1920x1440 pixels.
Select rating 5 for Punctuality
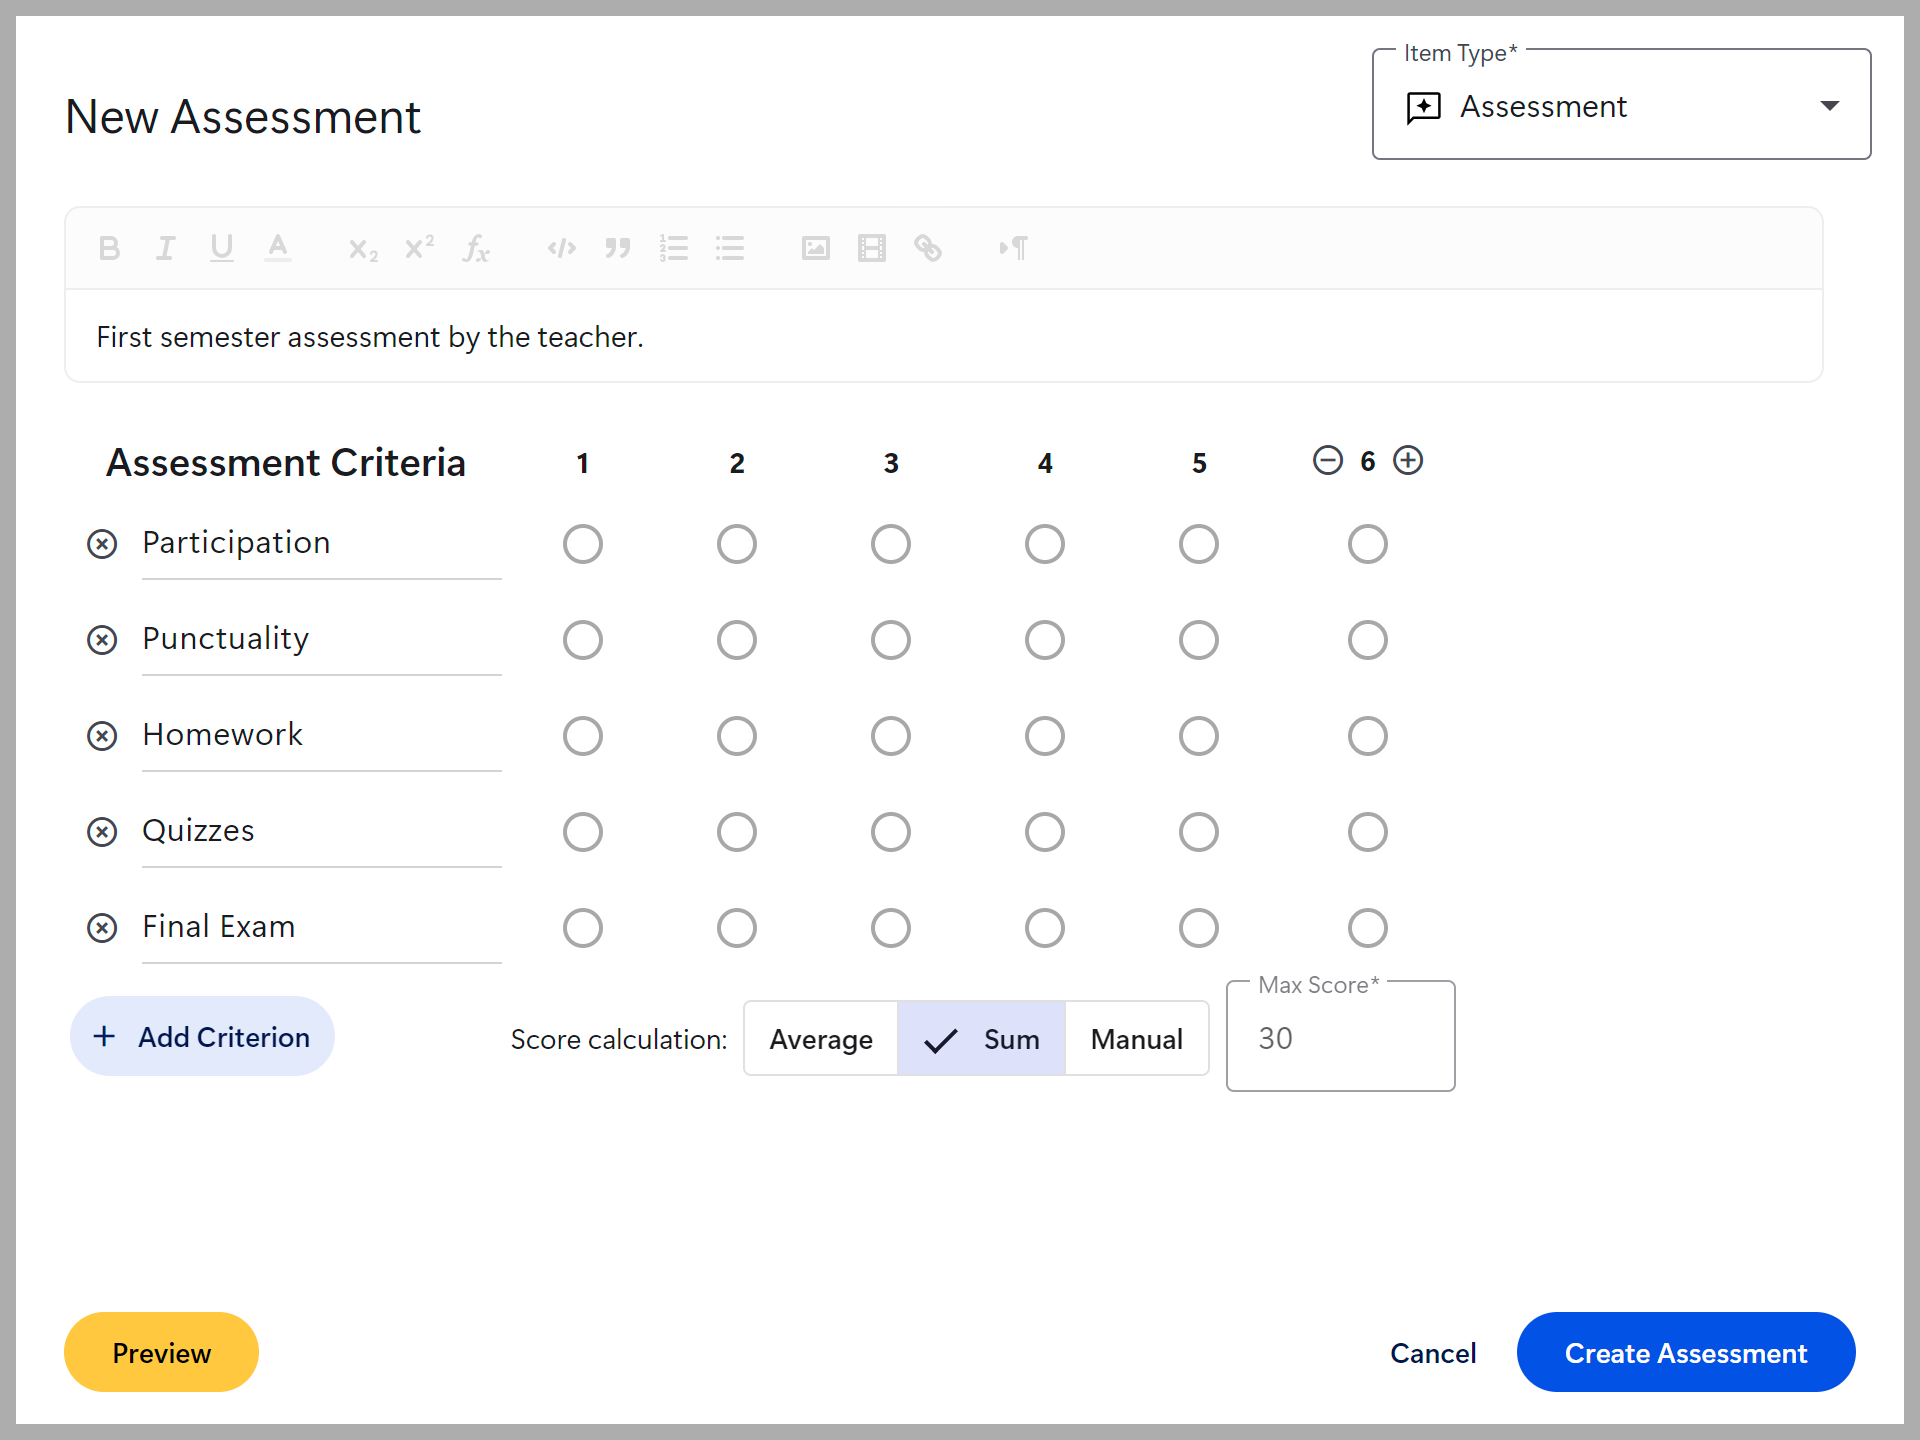click(1199, 640)
